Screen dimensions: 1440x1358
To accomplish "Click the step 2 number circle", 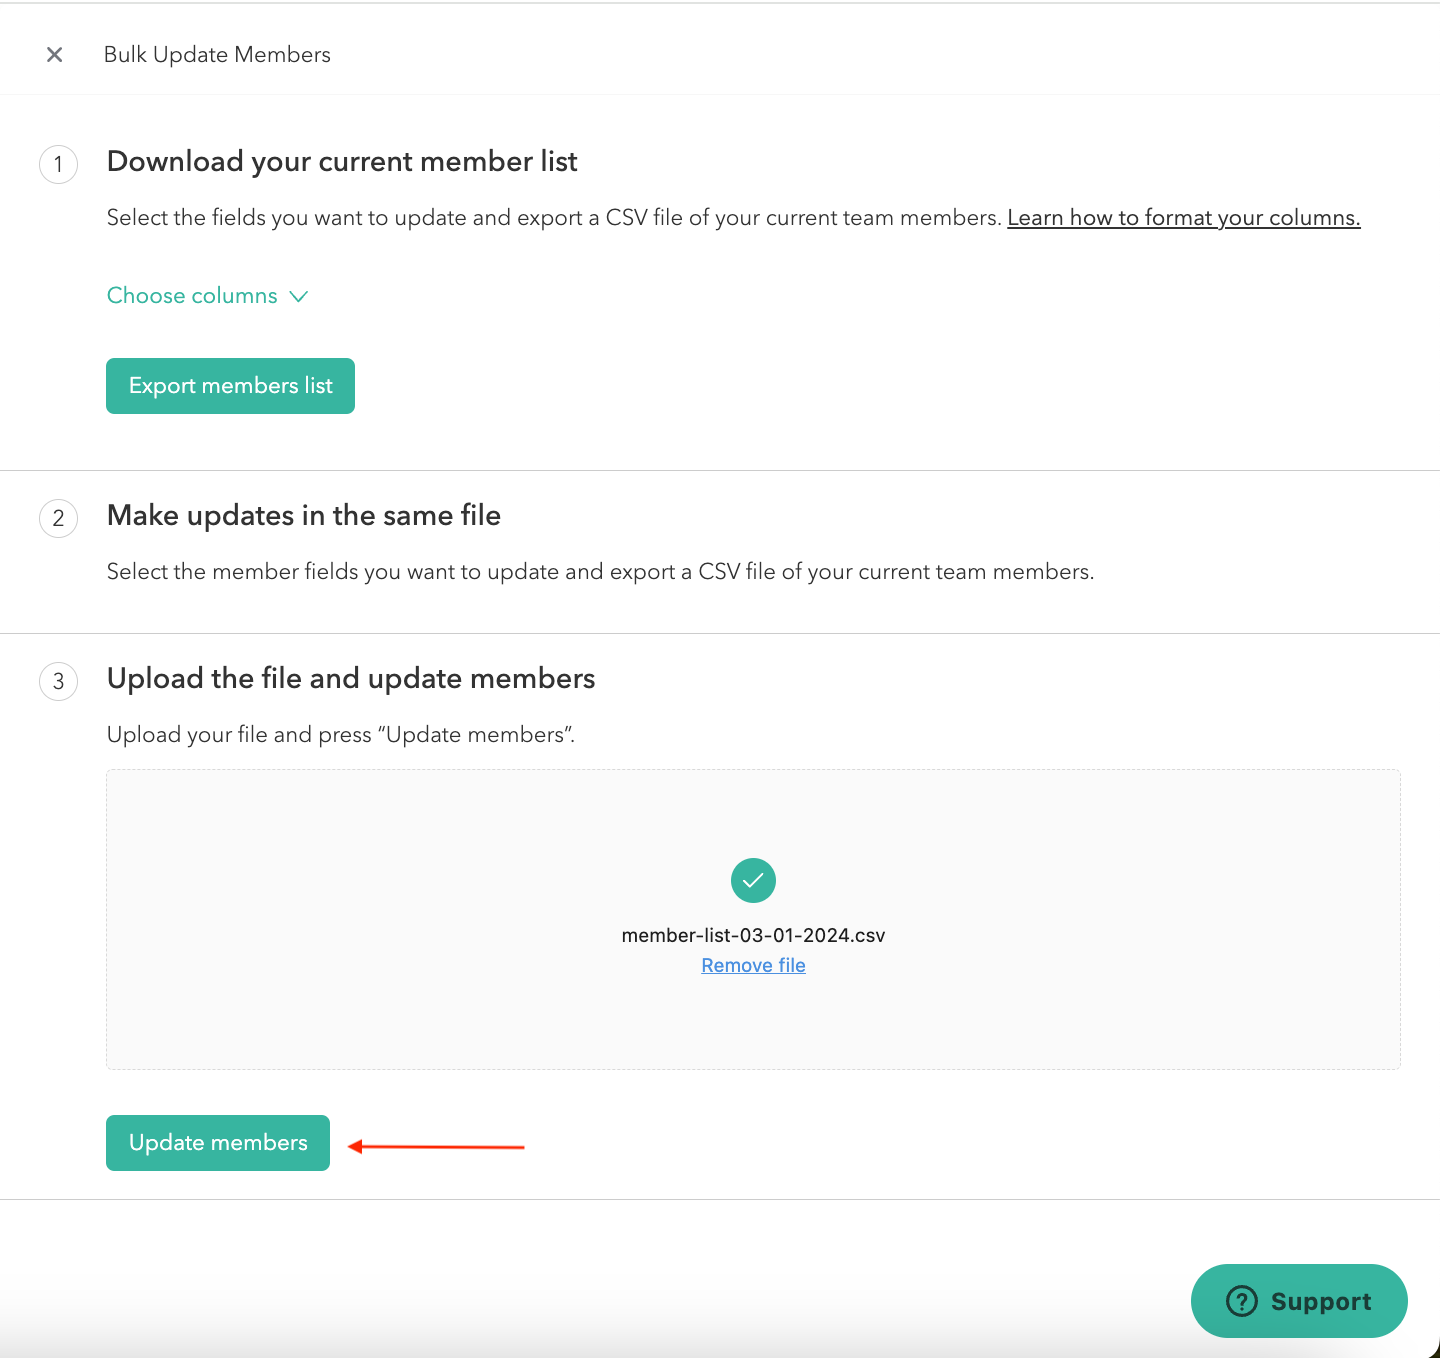I will [59, 518].
